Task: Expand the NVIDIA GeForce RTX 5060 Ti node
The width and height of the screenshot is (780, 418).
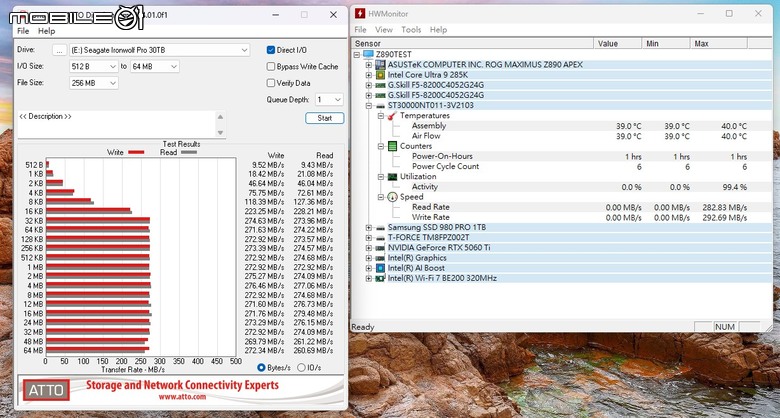Action: pyautogui.click(x=369, y=248)
